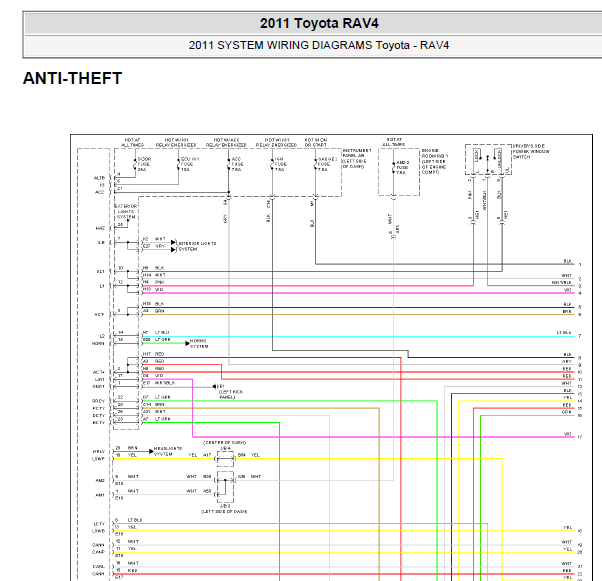Click the CANP pin label
Screen dimensions: 602x581
(98, 552)
